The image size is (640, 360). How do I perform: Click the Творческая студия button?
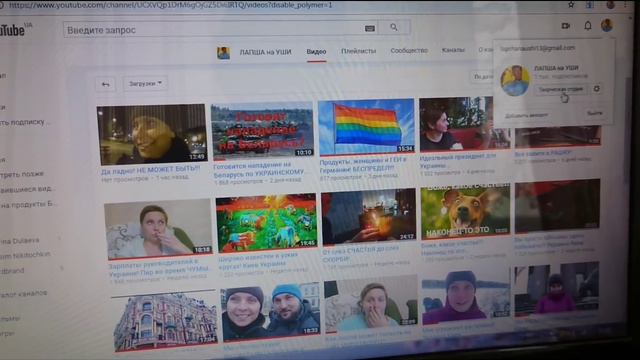point(561,89)
